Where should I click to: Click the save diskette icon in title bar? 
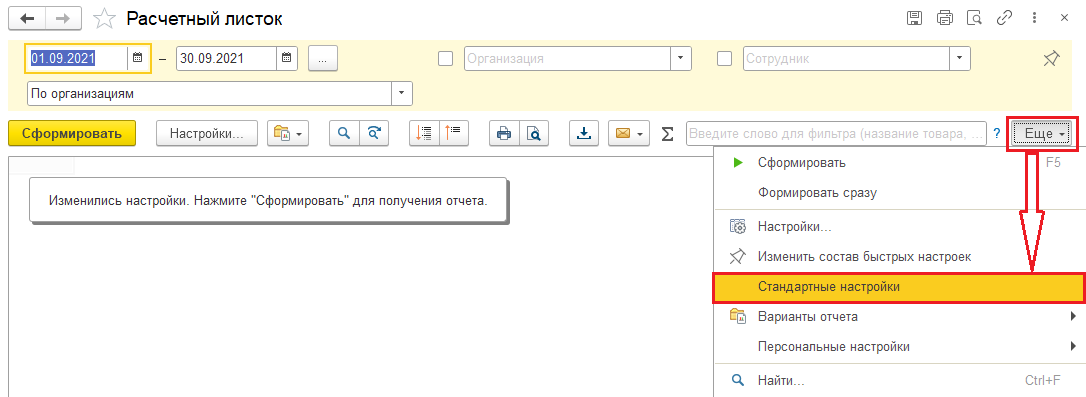coord(914,19)
